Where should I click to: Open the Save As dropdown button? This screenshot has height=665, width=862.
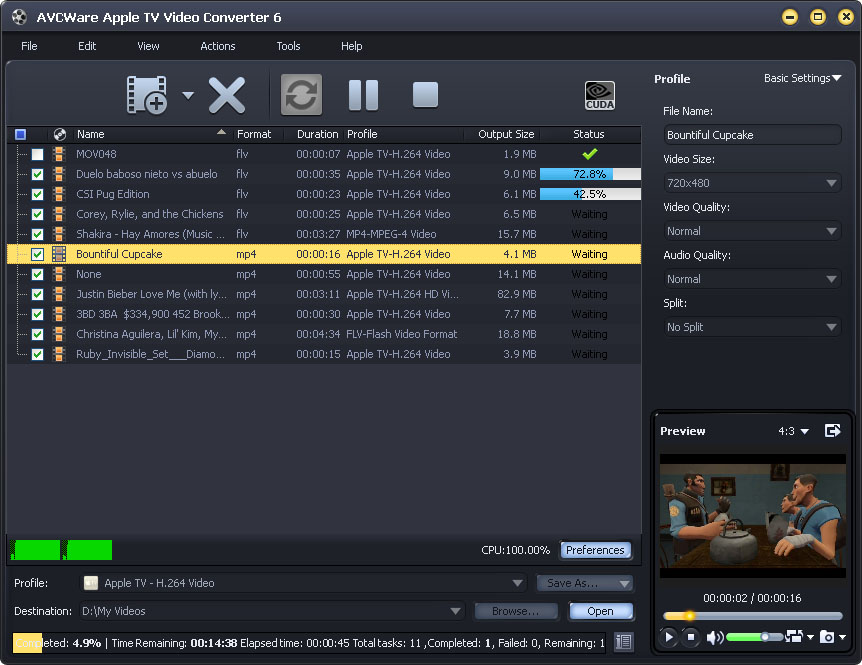(585, 583)
